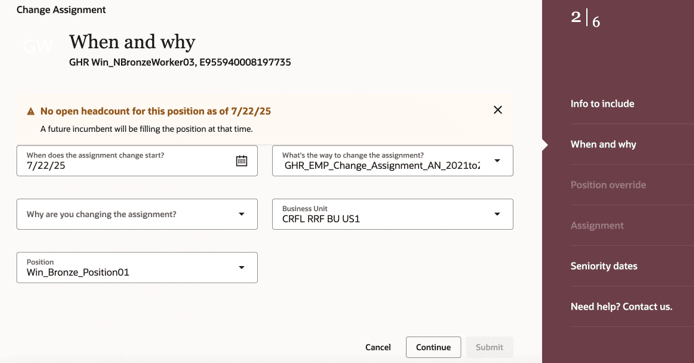Click the assignment change start date field
694x363 pixels.
pos(137,161)
